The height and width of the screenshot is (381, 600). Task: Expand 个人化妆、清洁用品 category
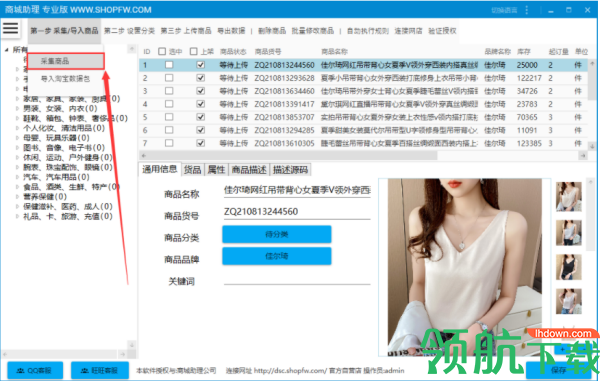click(x=17, y=128)
